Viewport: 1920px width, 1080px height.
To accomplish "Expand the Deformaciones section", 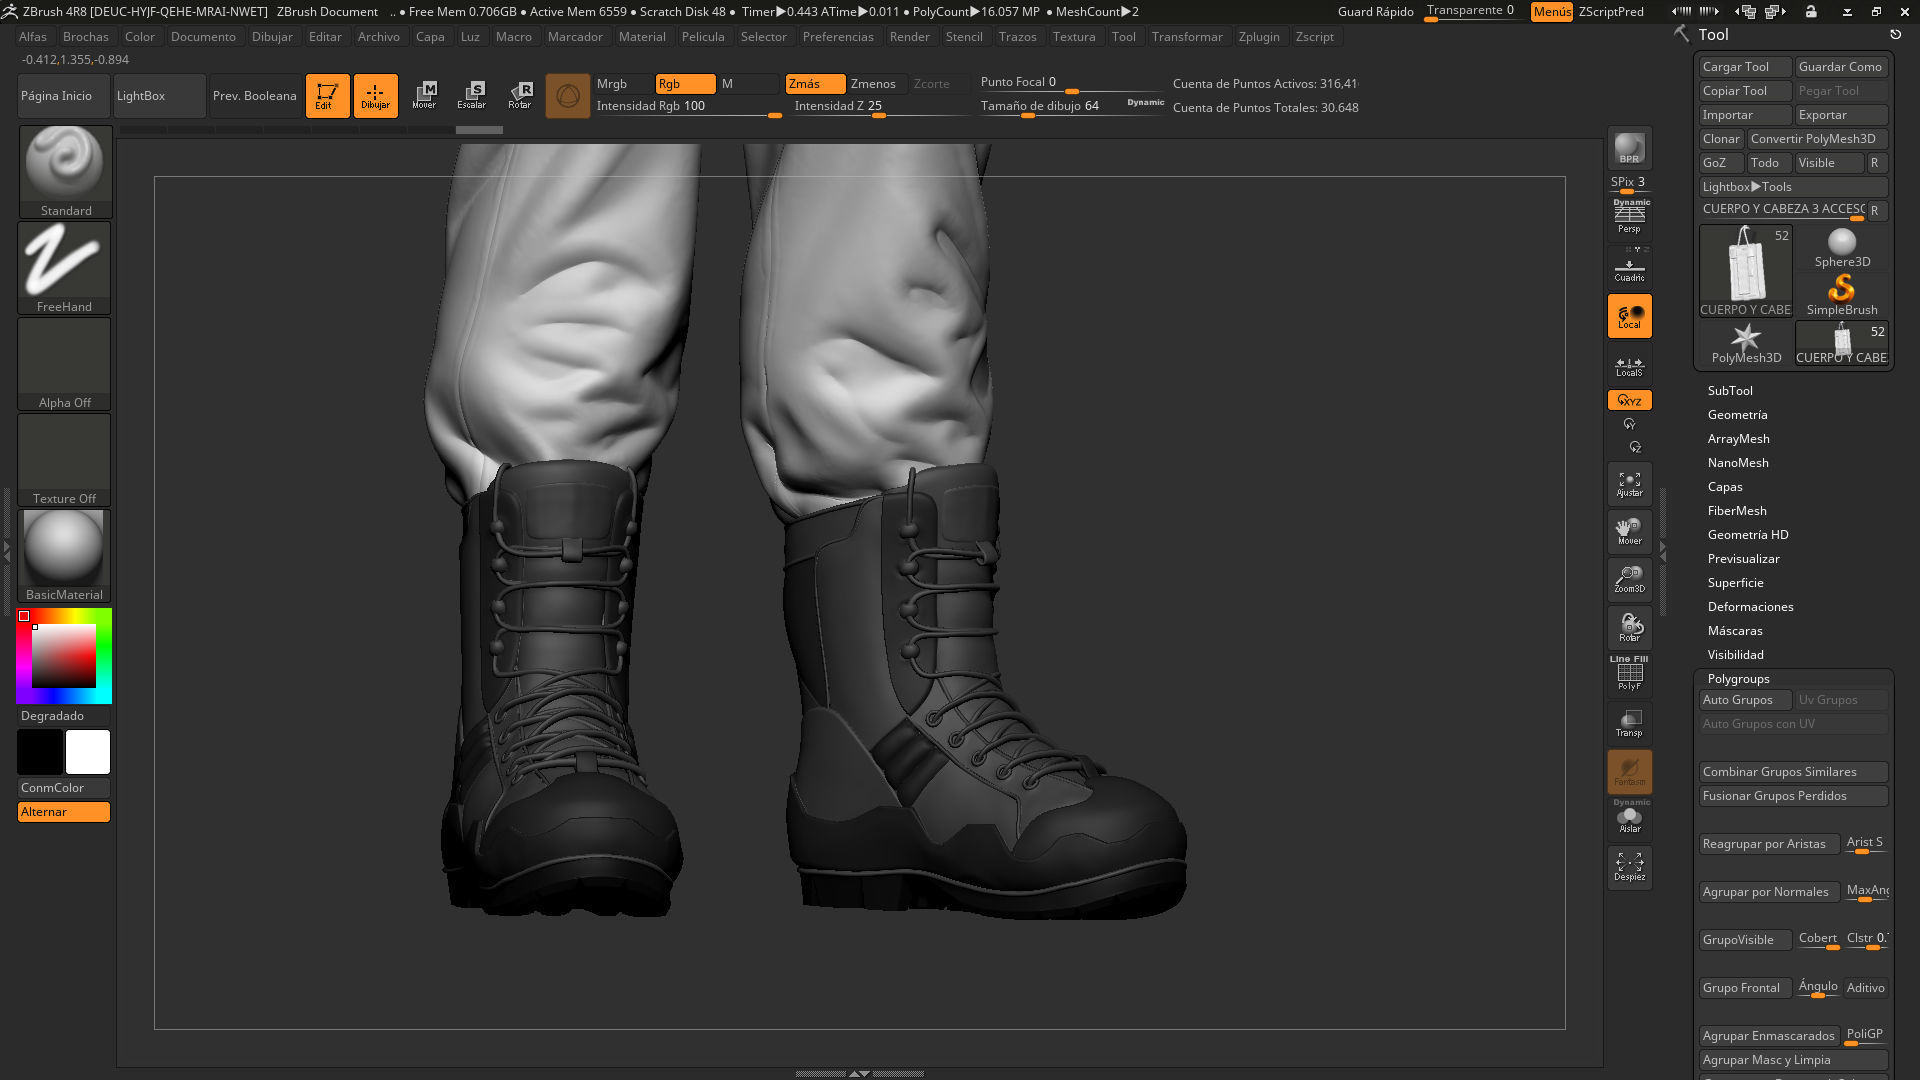I will pyautogui.click(x=1750, y=607).
